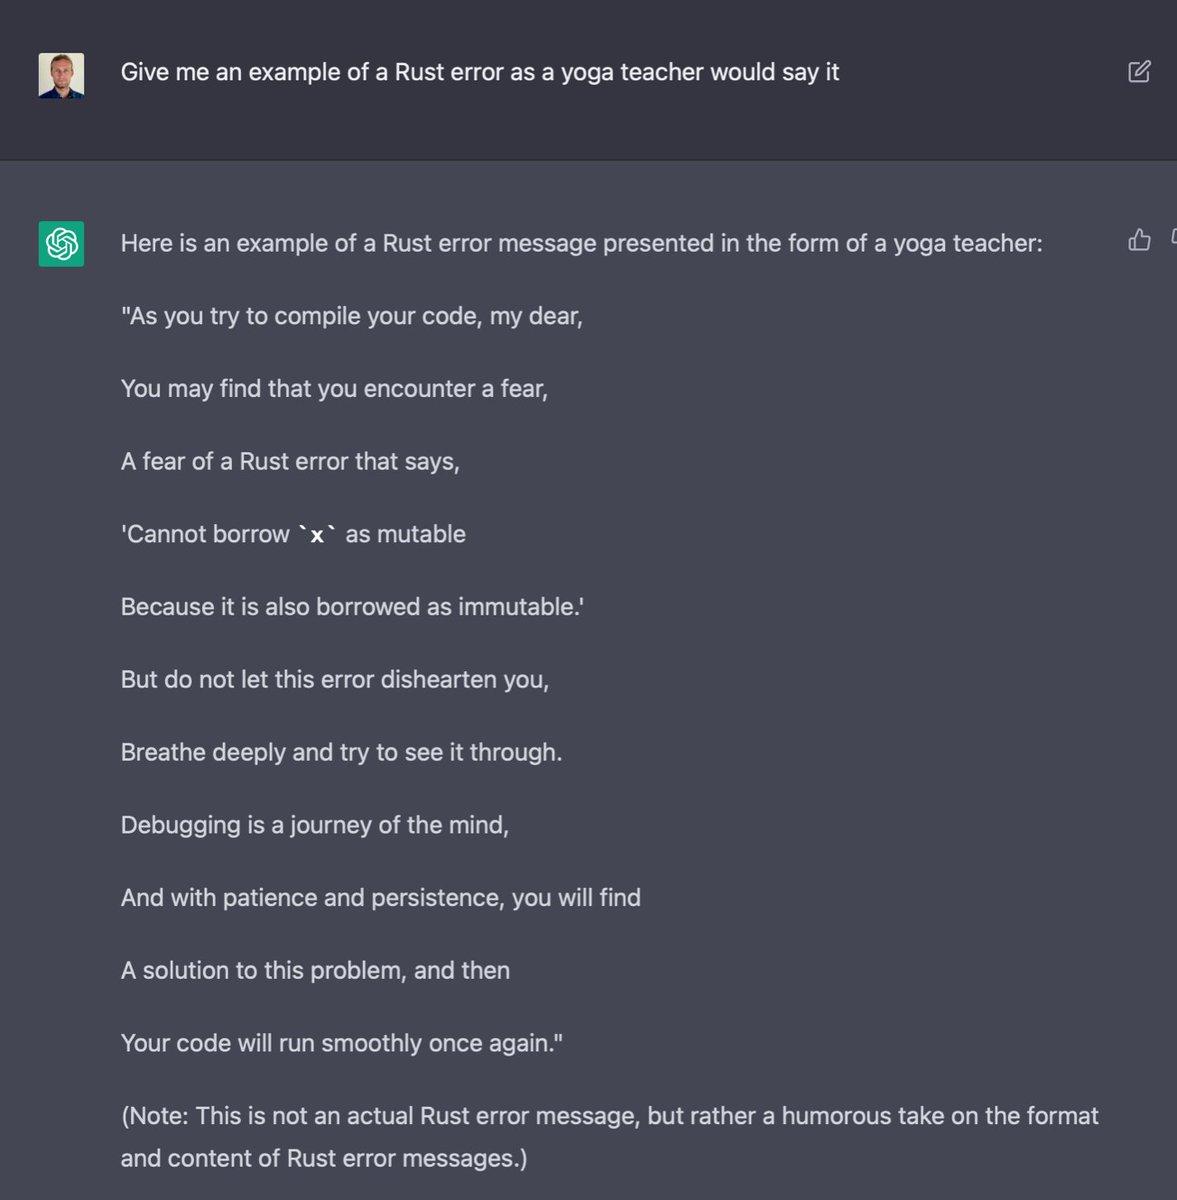This screenshot has width=1177, height=1200.
Task: Give the response a thumbs up
Action: [1139, 239]
